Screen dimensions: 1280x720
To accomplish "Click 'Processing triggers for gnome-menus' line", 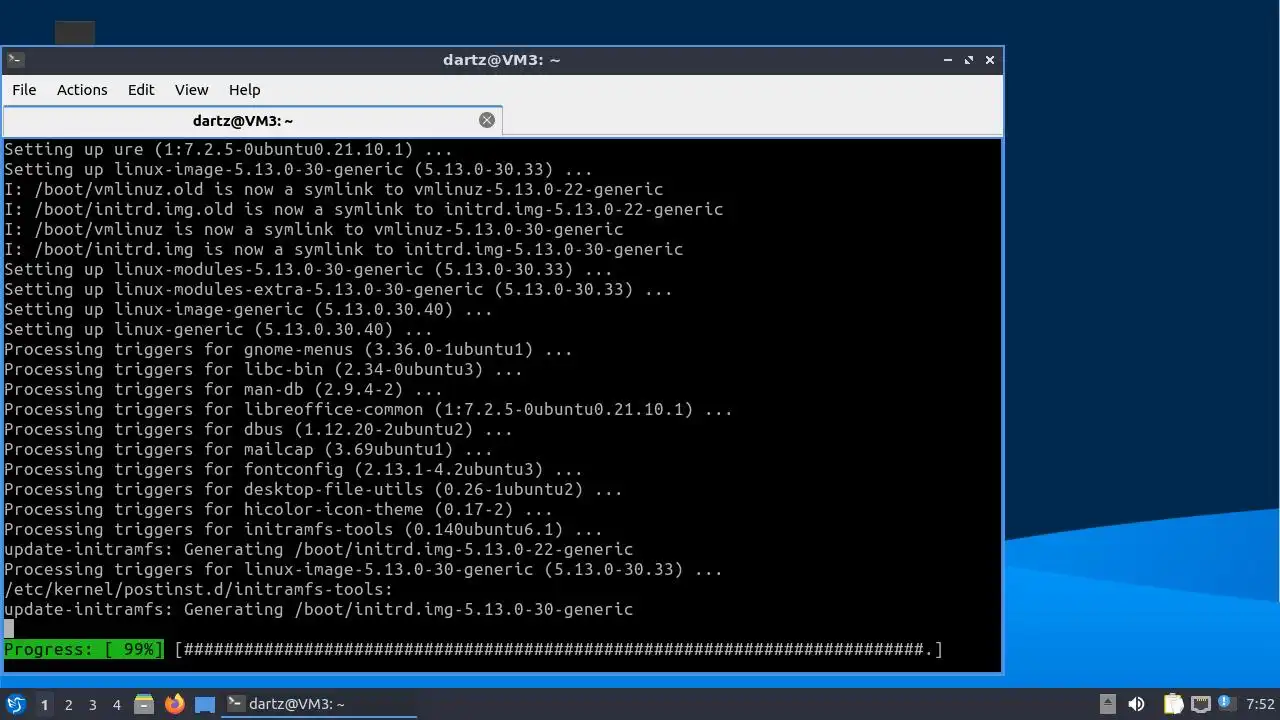I will (x=288, y=350).
